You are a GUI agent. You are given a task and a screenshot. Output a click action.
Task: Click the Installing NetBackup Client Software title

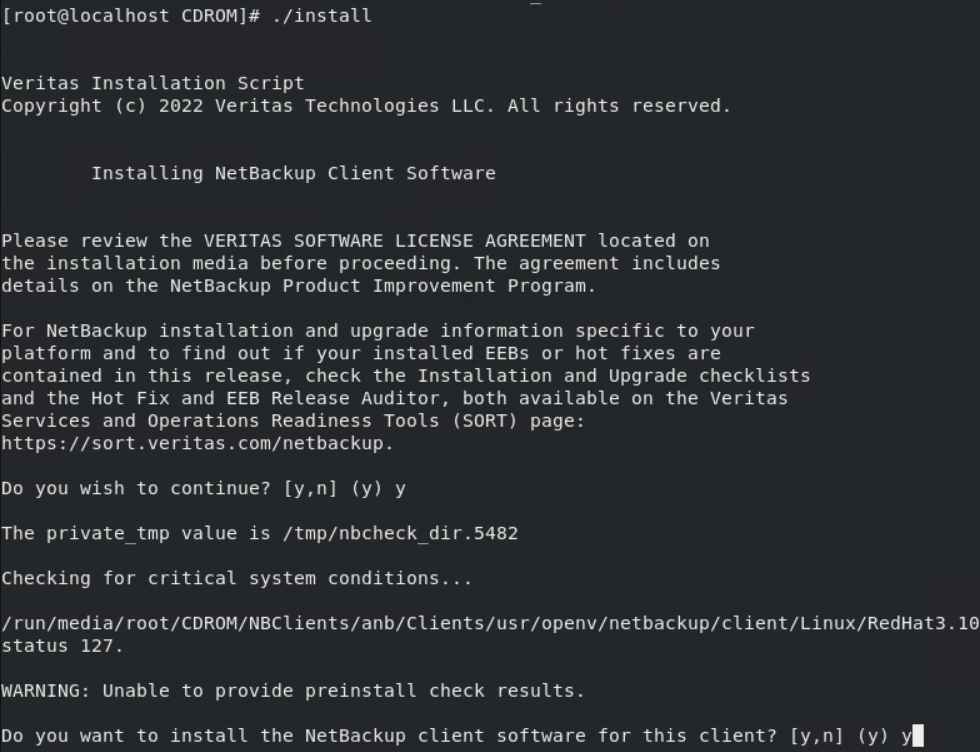(x=294, y=173)
